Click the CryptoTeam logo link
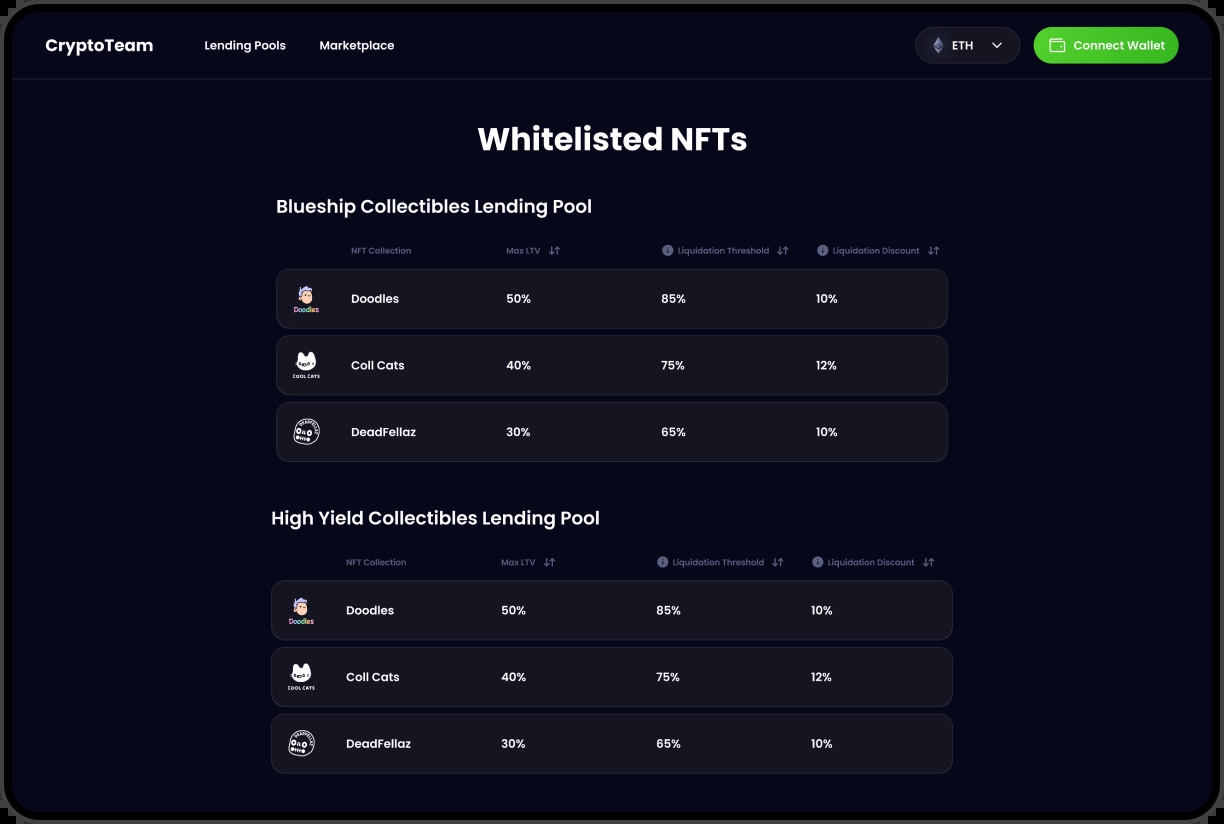The width and height of the screenshot is (1224, 824). pos(99,46)
